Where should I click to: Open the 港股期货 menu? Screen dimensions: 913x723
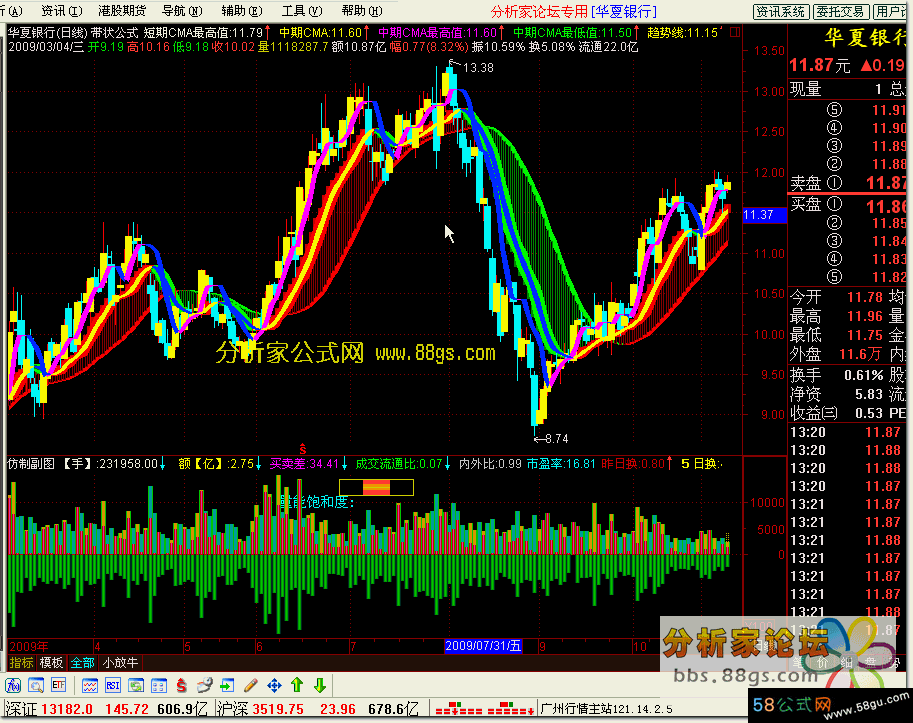pyautogui.click(x=122, y=10)
